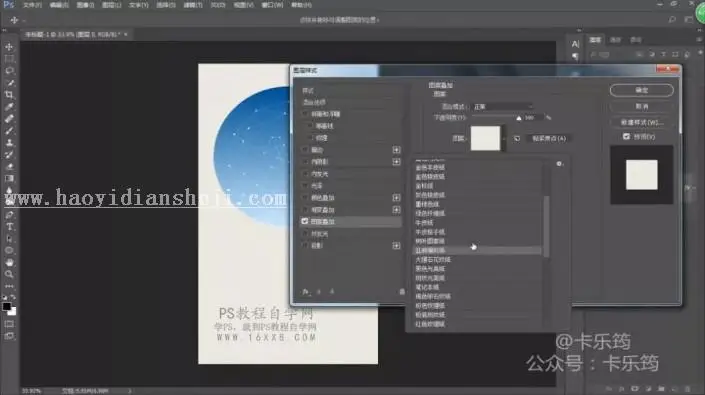Select the Pen tool
The width and height of the screenshot is (705, 395).
9,215
